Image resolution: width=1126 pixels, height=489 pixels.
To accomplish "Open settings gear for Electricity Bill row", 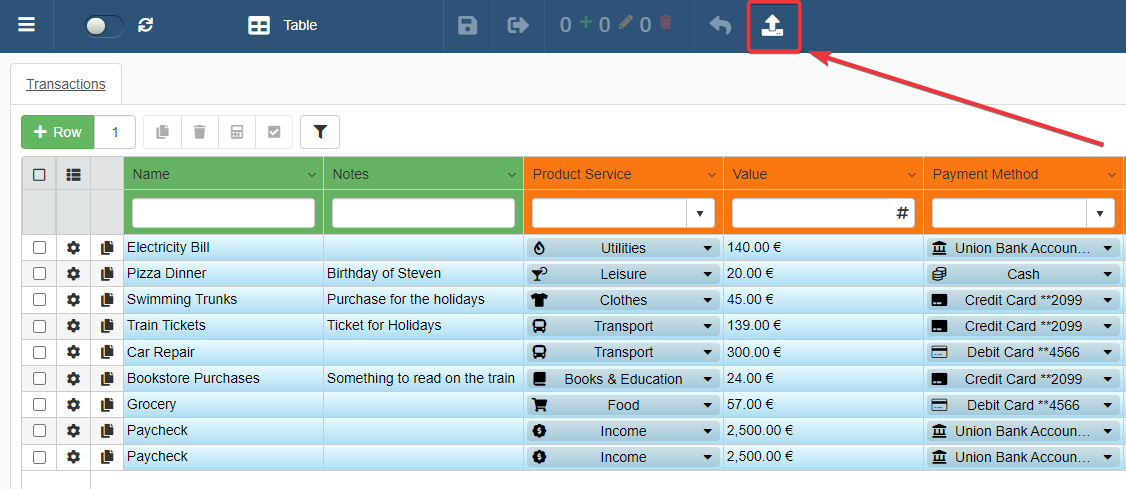I will (73, 248).
